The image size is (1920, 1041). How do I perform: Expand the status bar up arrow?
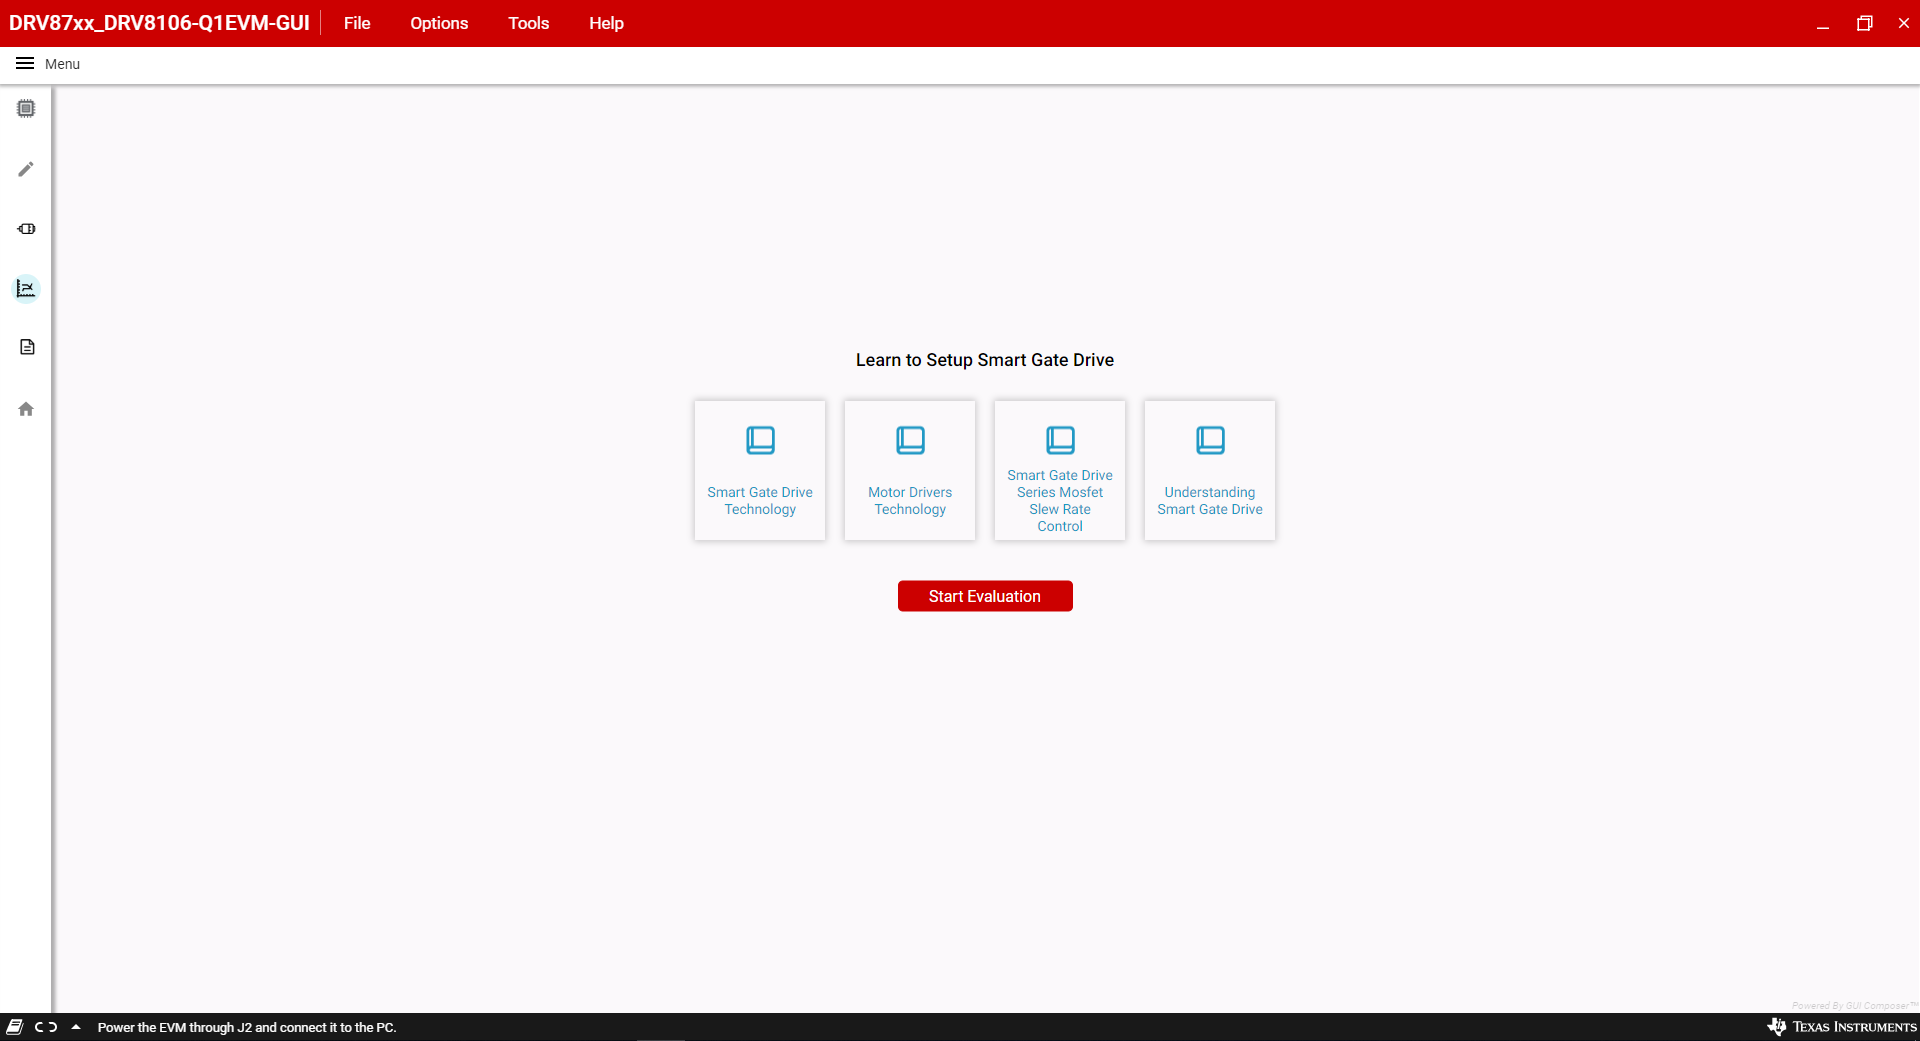coord(76,1027)
